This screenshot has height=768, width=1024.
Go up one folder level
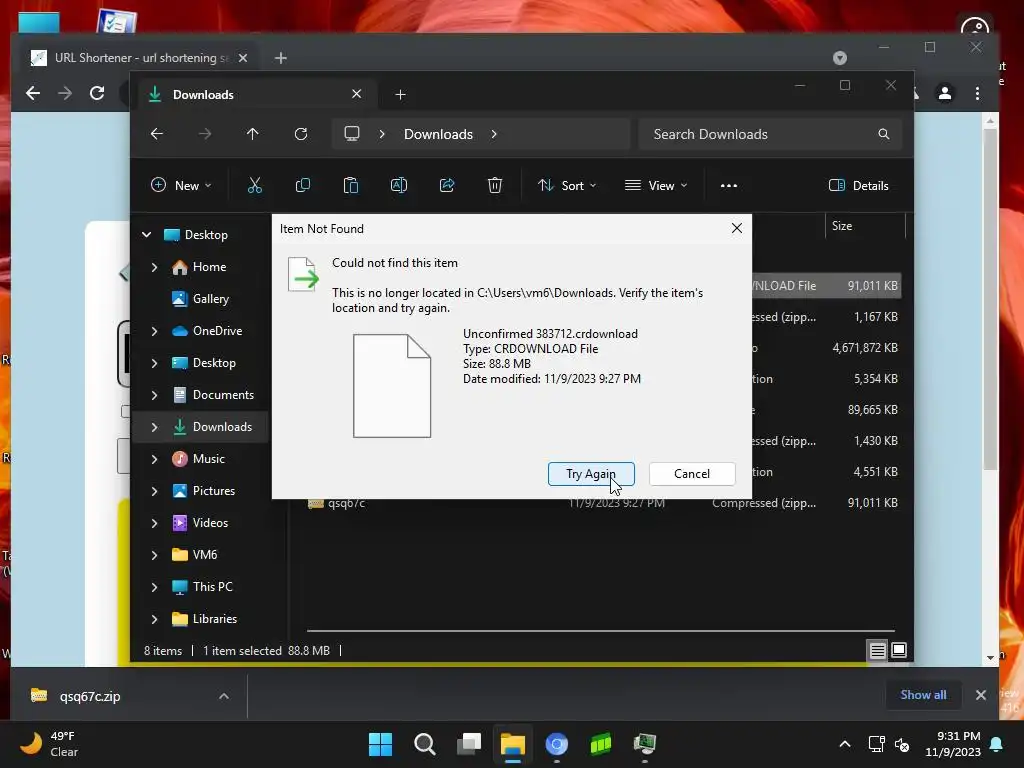[x=253, y=134]
